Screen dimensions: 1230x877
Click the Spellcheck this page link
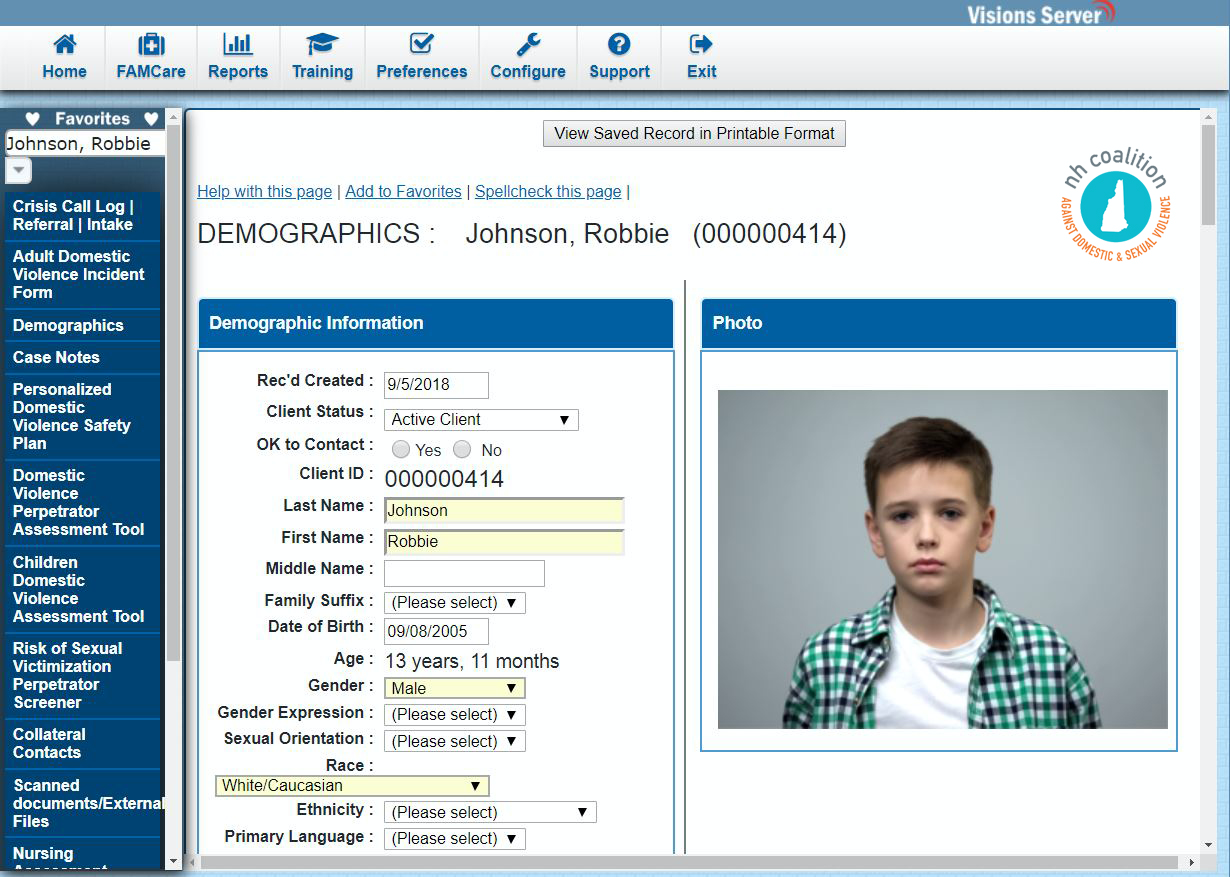tap(548, 191)
